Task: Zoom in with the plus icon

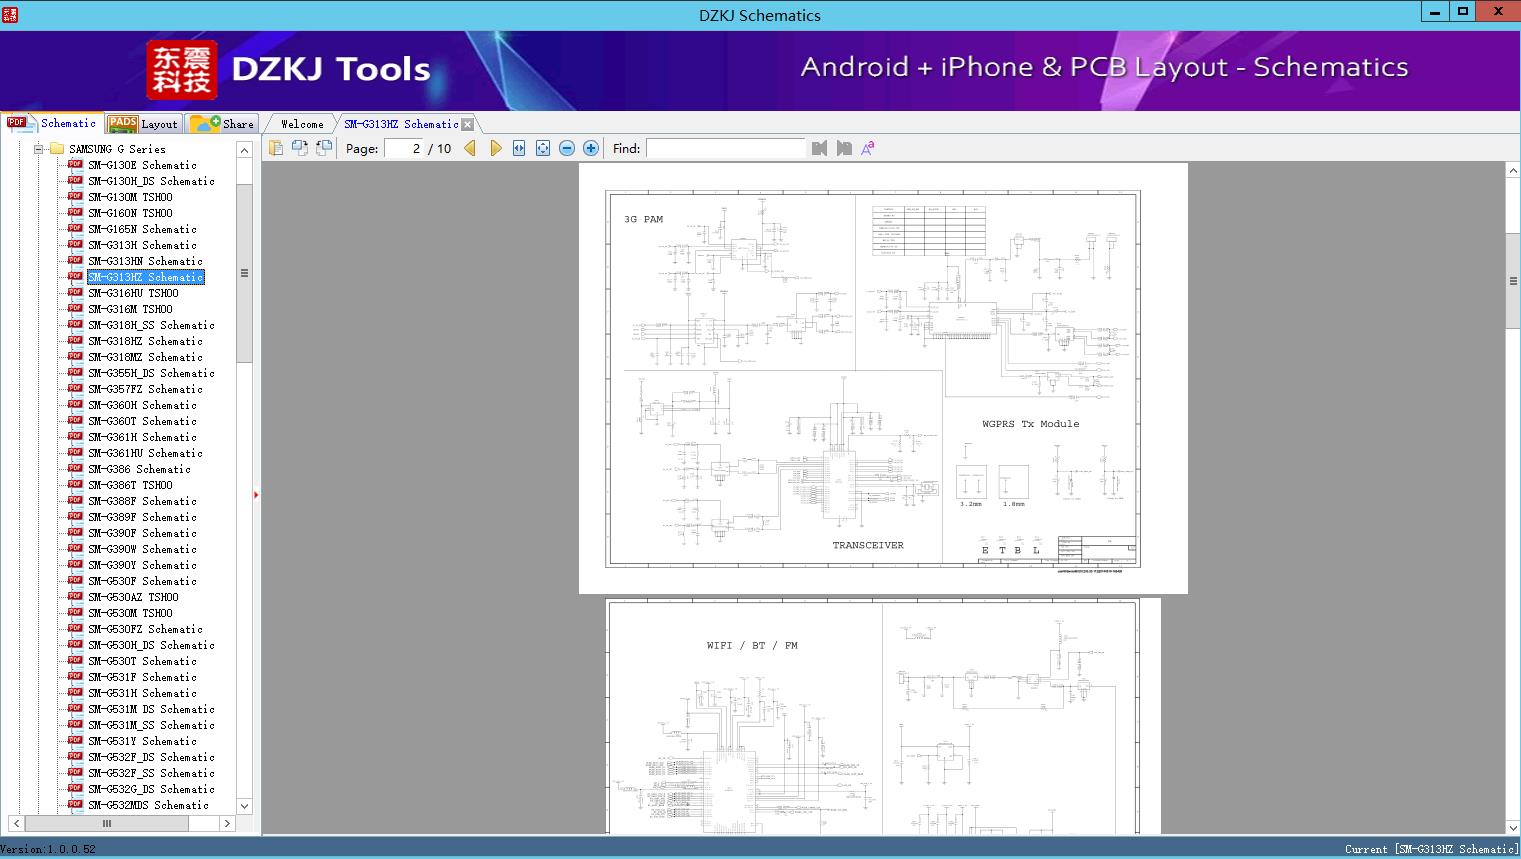Action: point(591,148)
